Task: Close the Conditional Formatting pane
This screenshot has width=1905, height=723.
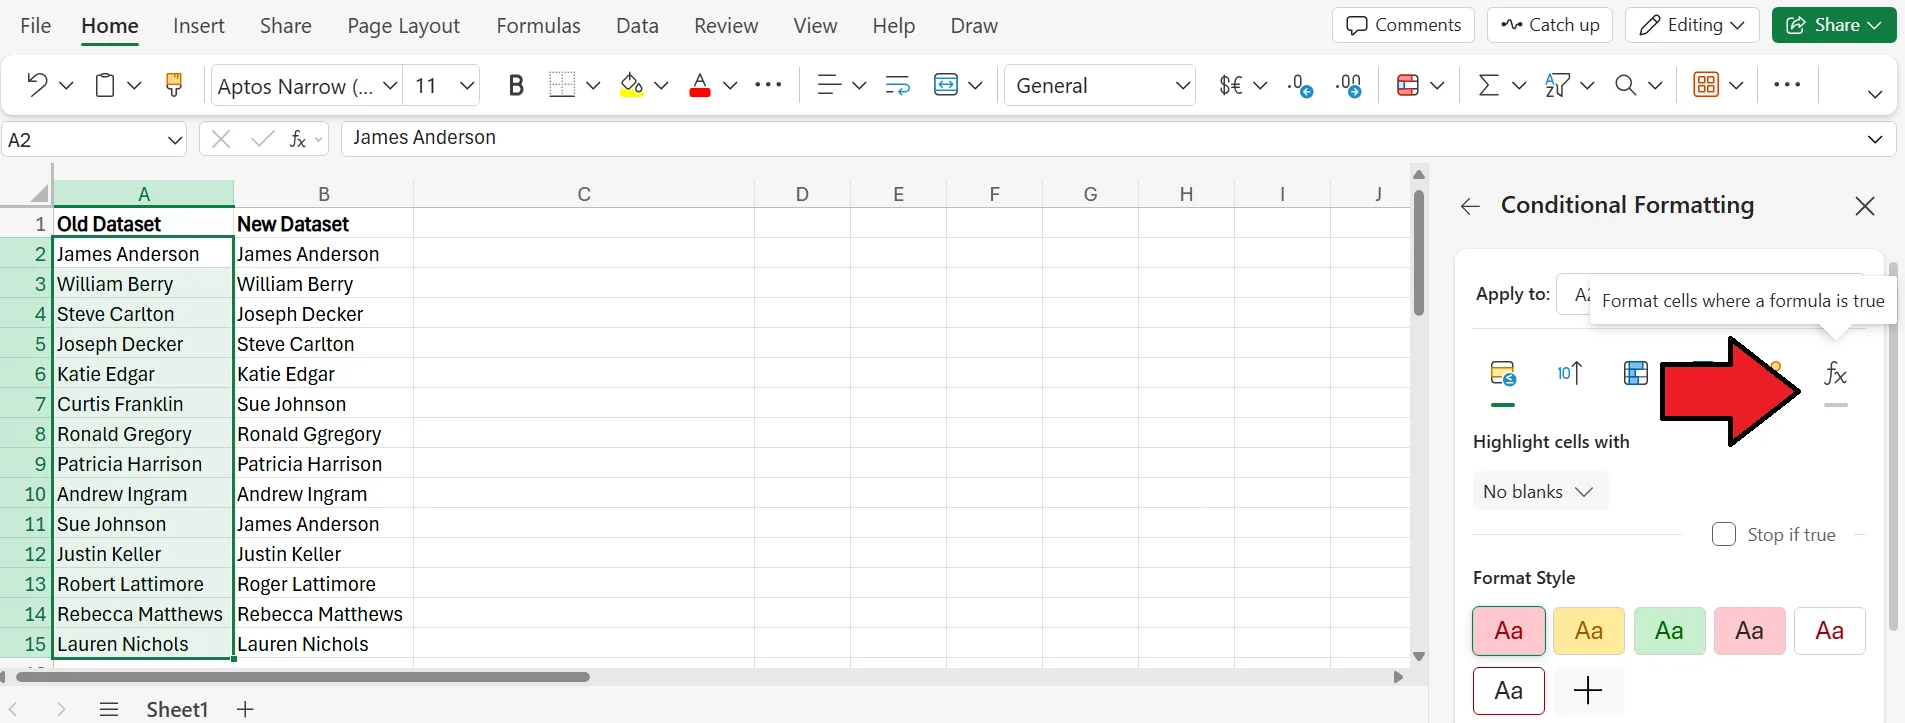Action: click(x=1865, y=206)
